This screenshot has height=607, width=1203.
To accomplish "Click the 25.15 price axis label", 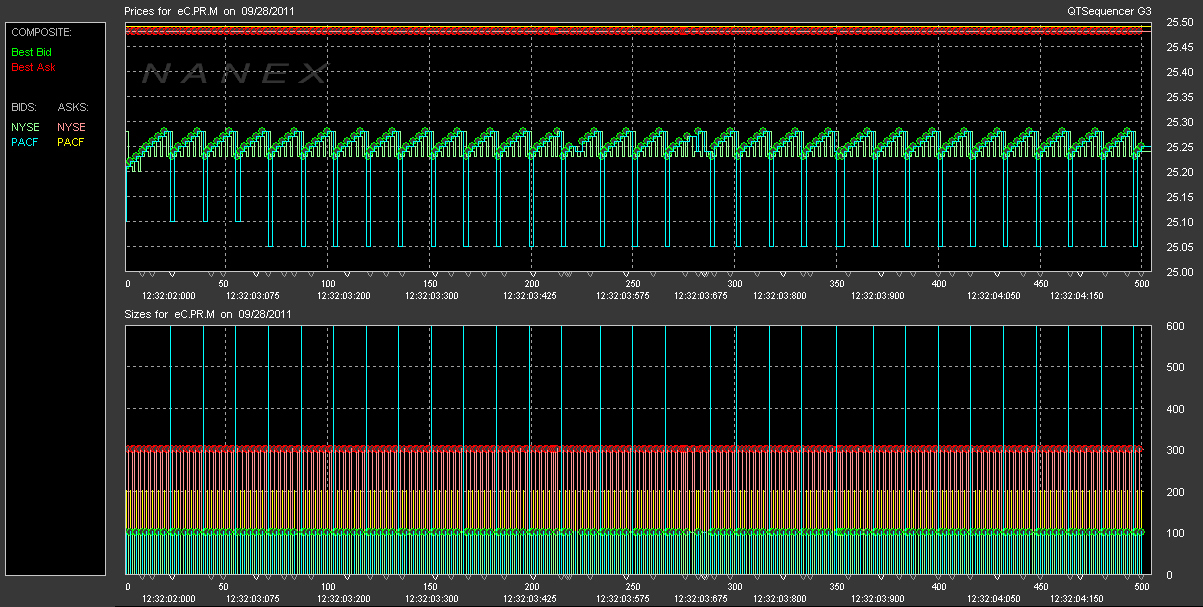I will point(1178,198).
